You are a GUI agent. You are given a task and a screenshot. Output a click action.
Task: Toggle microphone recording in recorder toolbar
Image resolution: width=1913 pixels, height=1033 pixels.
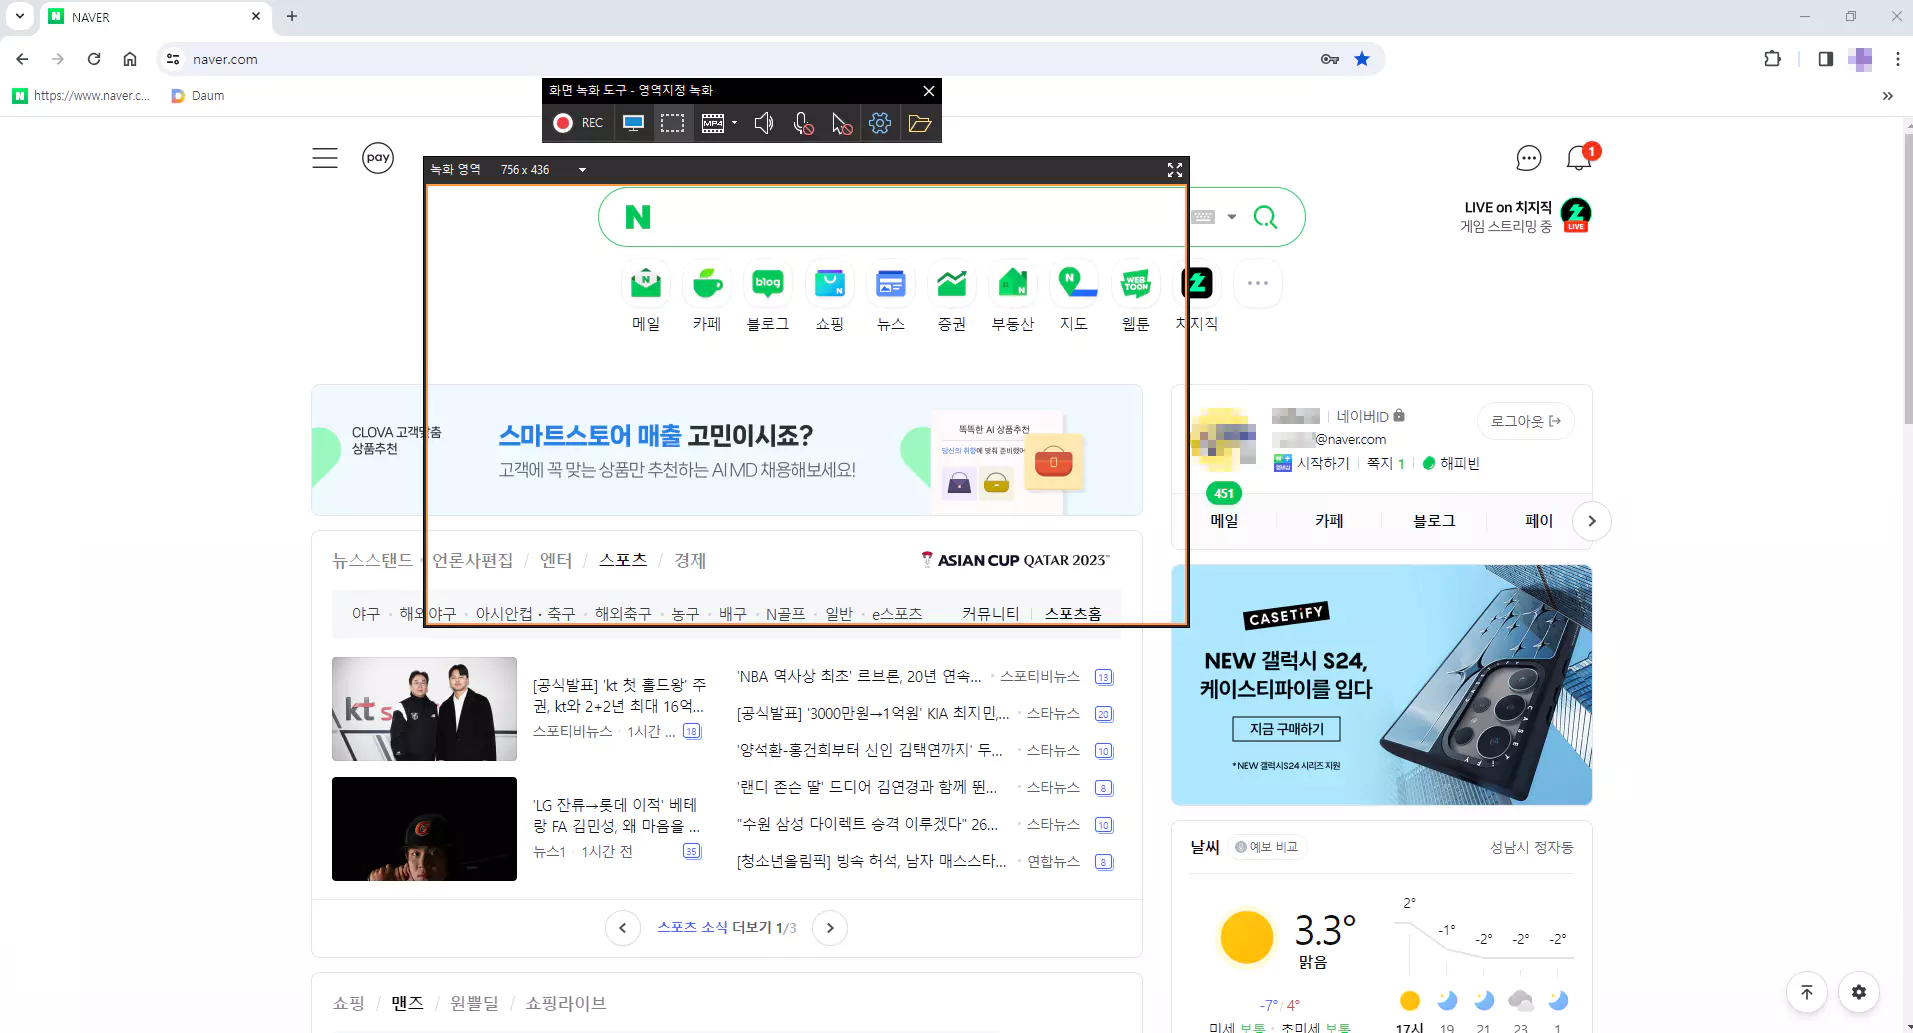coord(802,123)
